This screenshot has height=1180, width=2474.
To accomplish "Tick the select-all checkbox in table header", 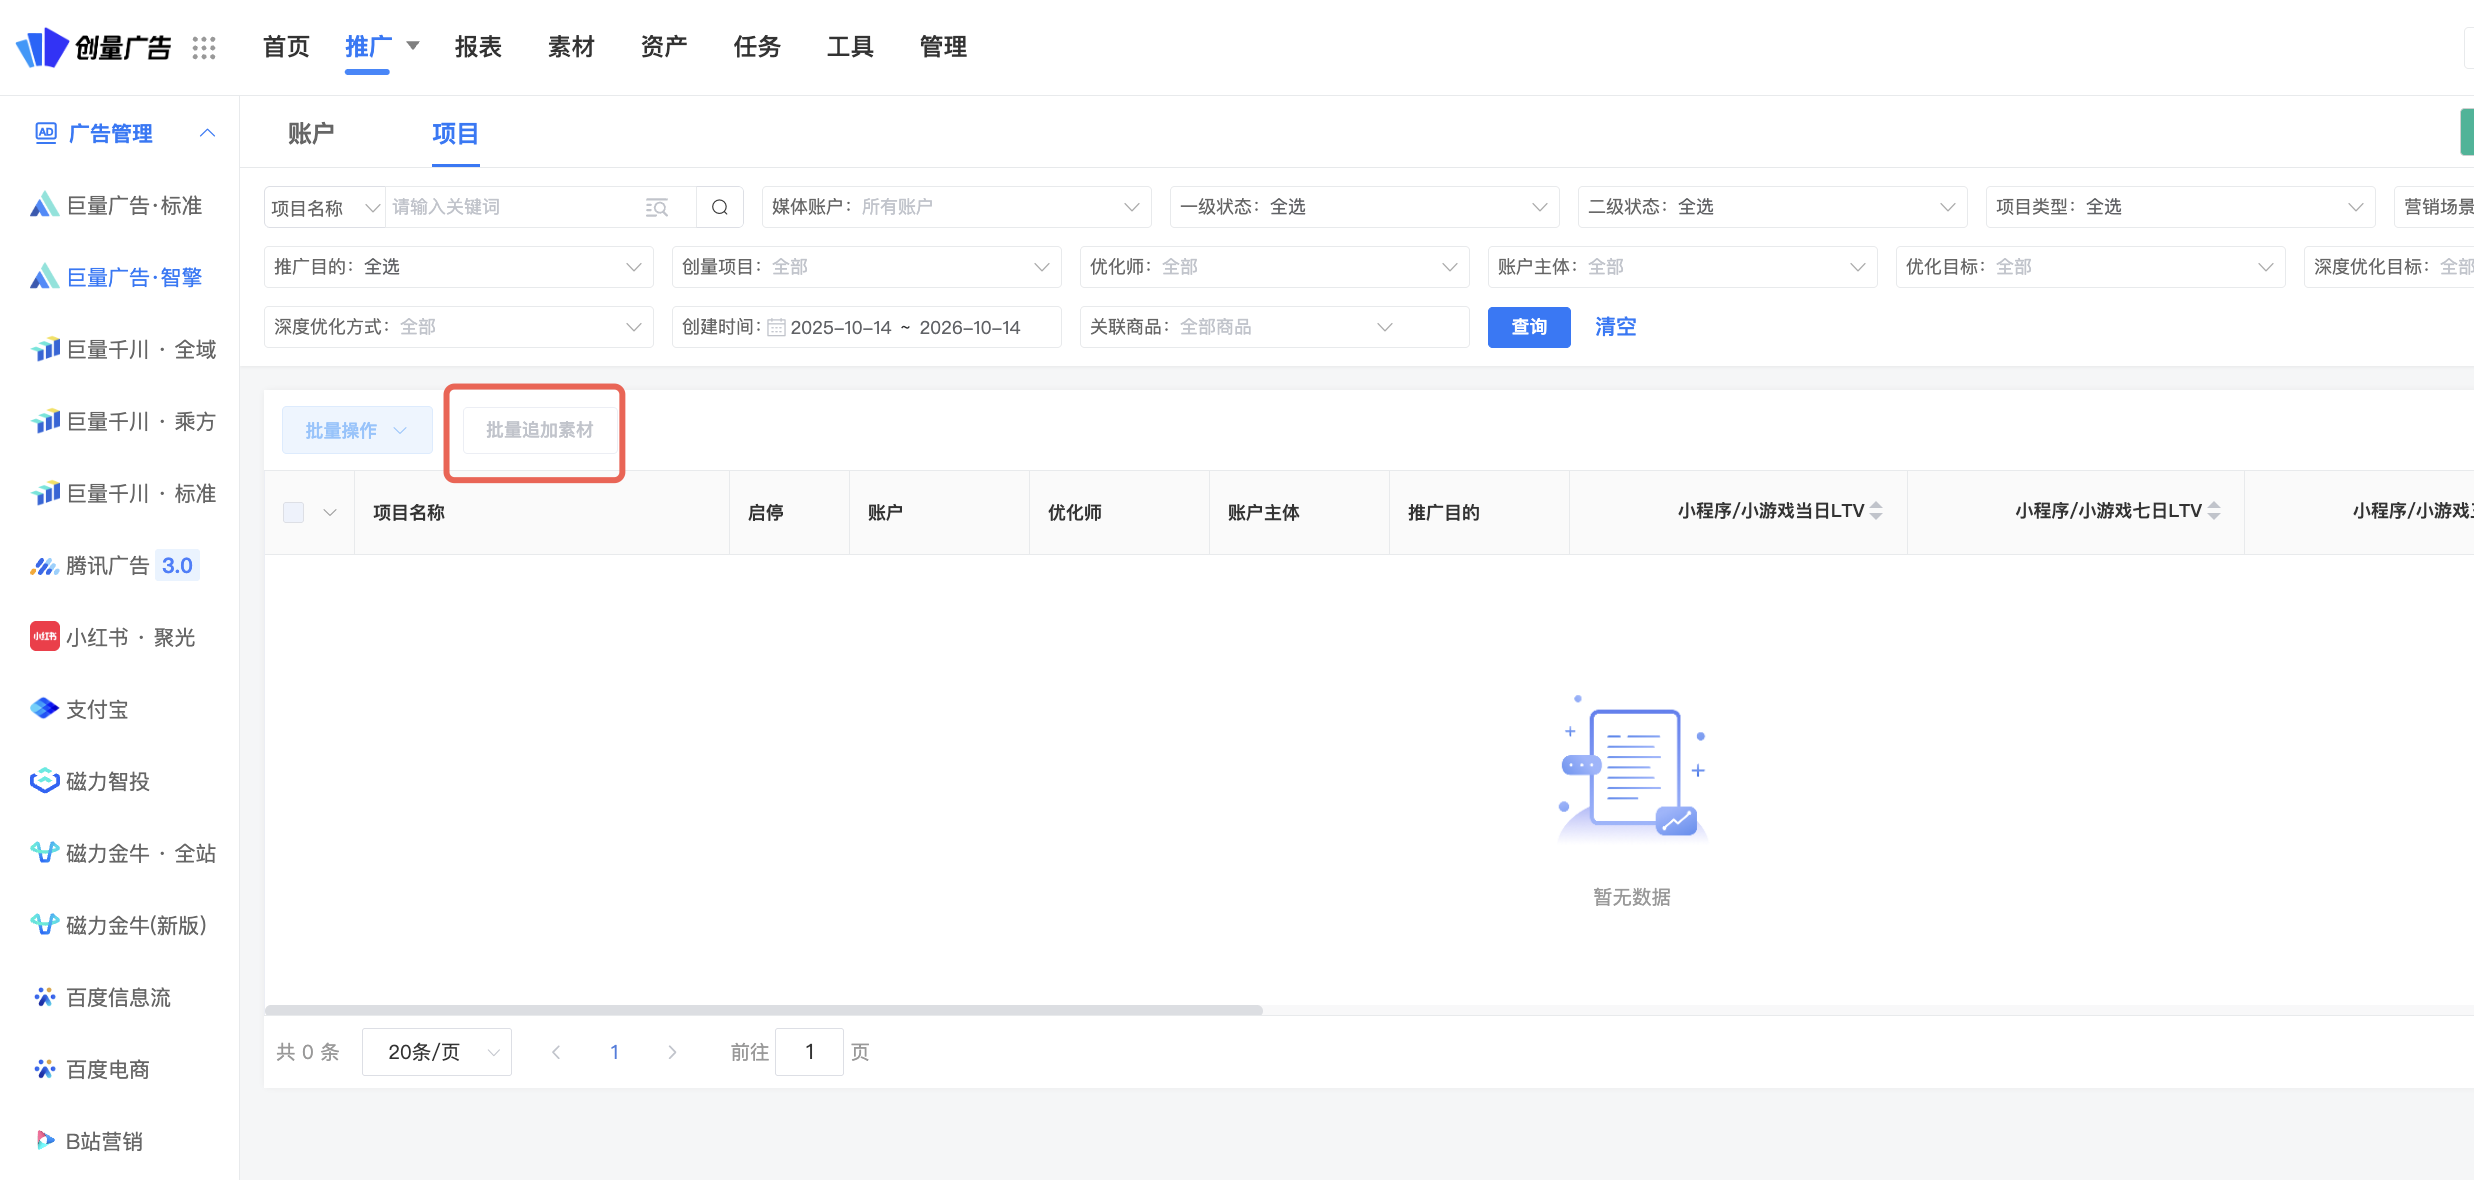I will [x=294, y=512].
